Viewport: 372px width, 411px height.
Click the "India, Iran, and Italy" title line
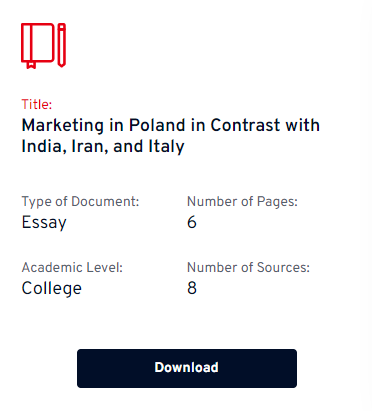[103, 147]
